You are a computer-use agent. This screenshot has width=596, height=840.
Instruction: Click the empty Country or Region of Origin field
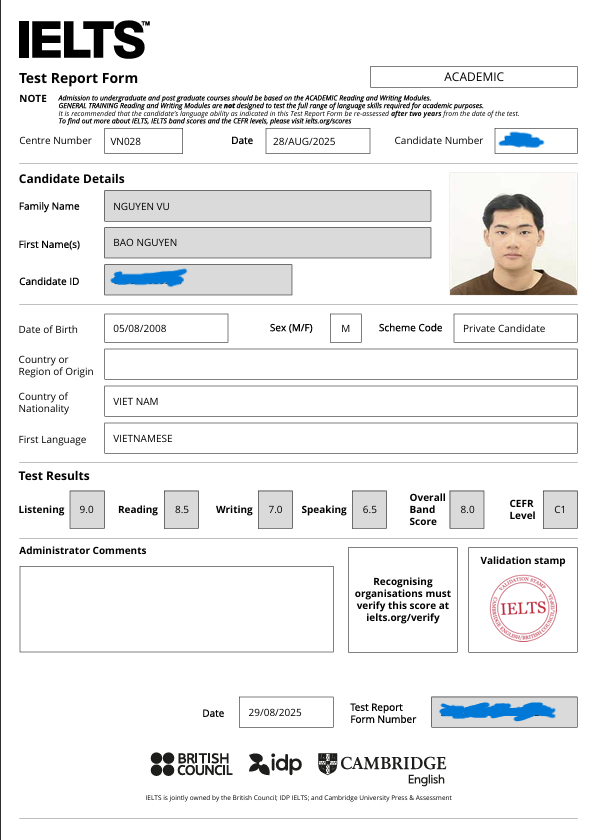[341, 364]
